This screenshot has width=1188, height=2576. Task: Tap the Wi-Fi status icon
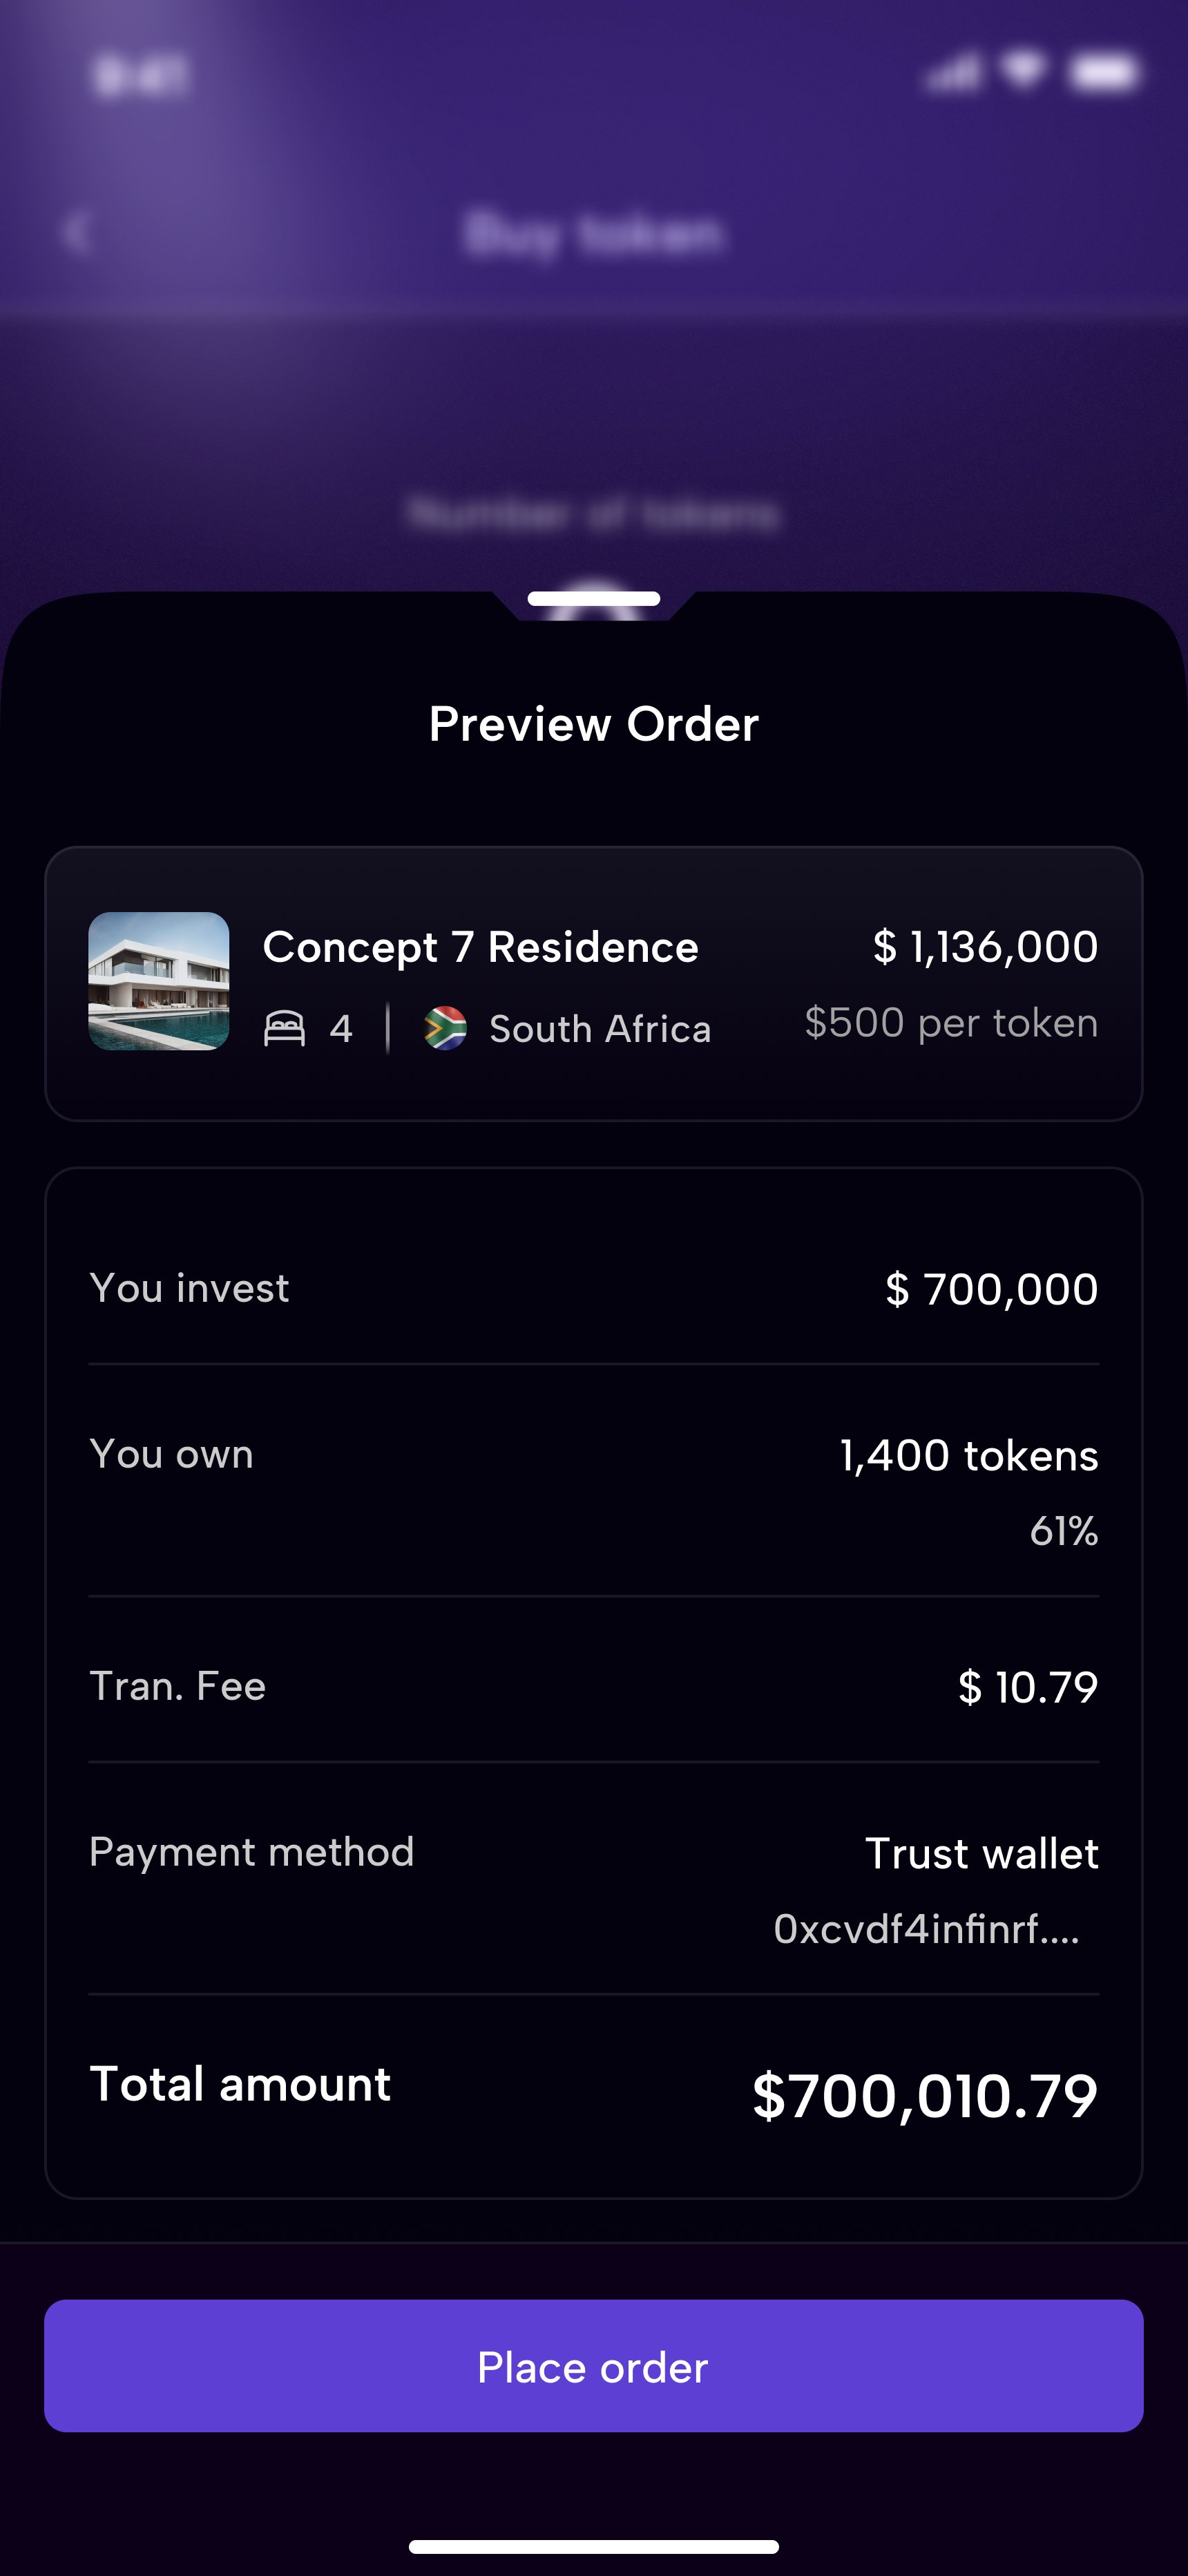pyautogui.click(x=1024, y=70)
